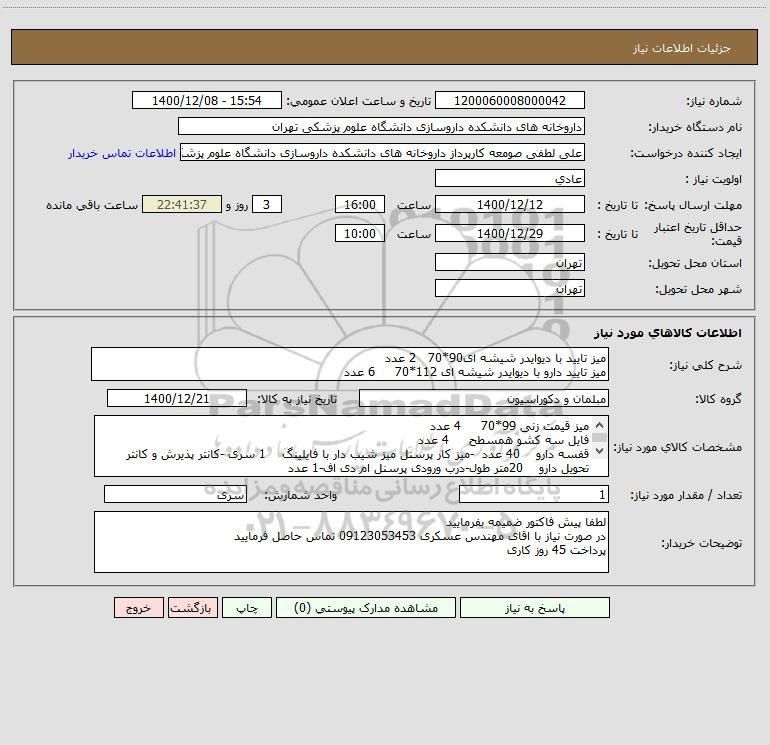770x745 pixels.
Task: Click the اطلاعات کالاهای مورد نیاز section heading
Action: pyautogui.click(x=667, y=332)
